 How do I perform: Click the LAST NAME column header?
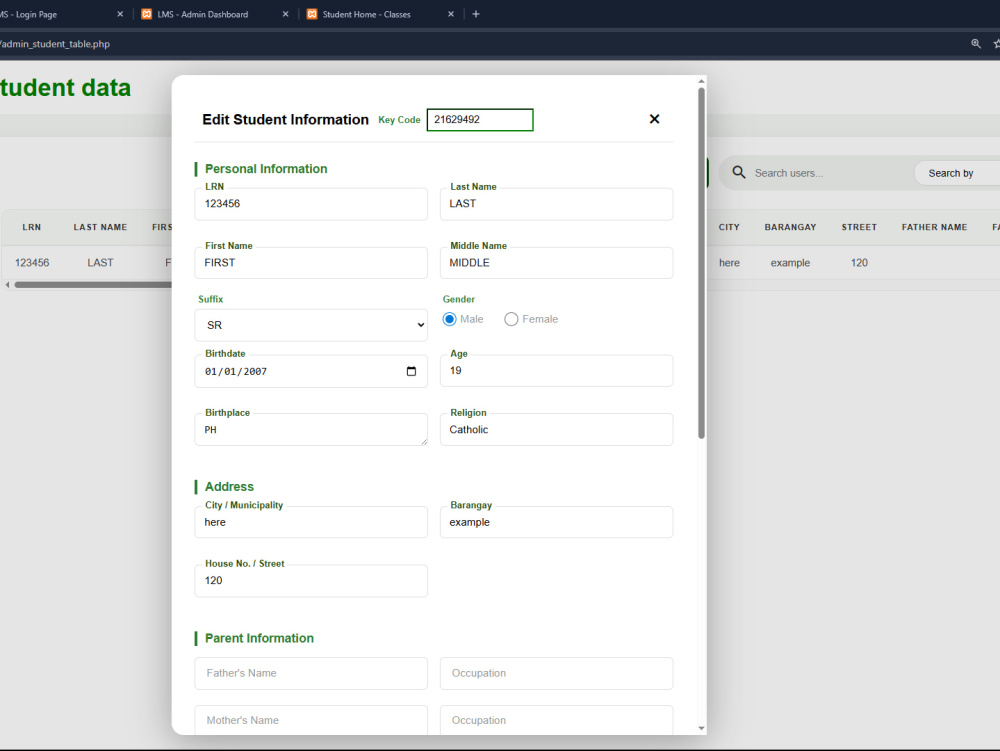point(100,227)
